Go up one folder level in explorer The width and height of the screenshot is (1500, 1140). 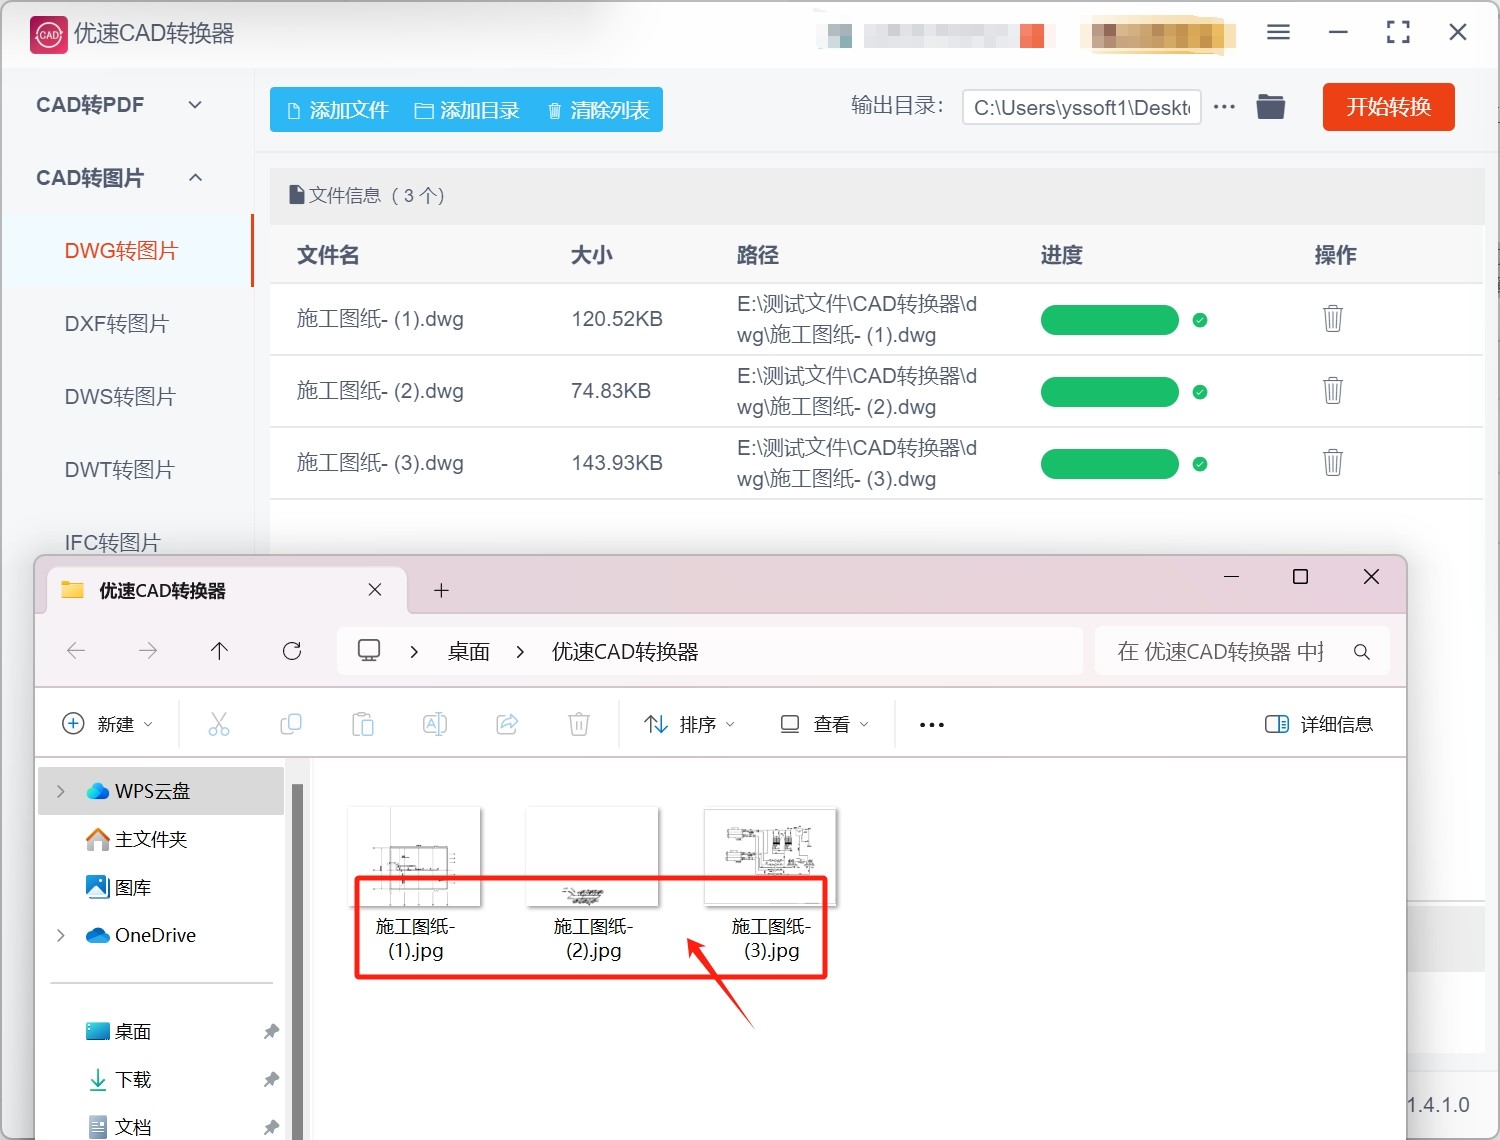pyautogui.click(x=220, y=652)
